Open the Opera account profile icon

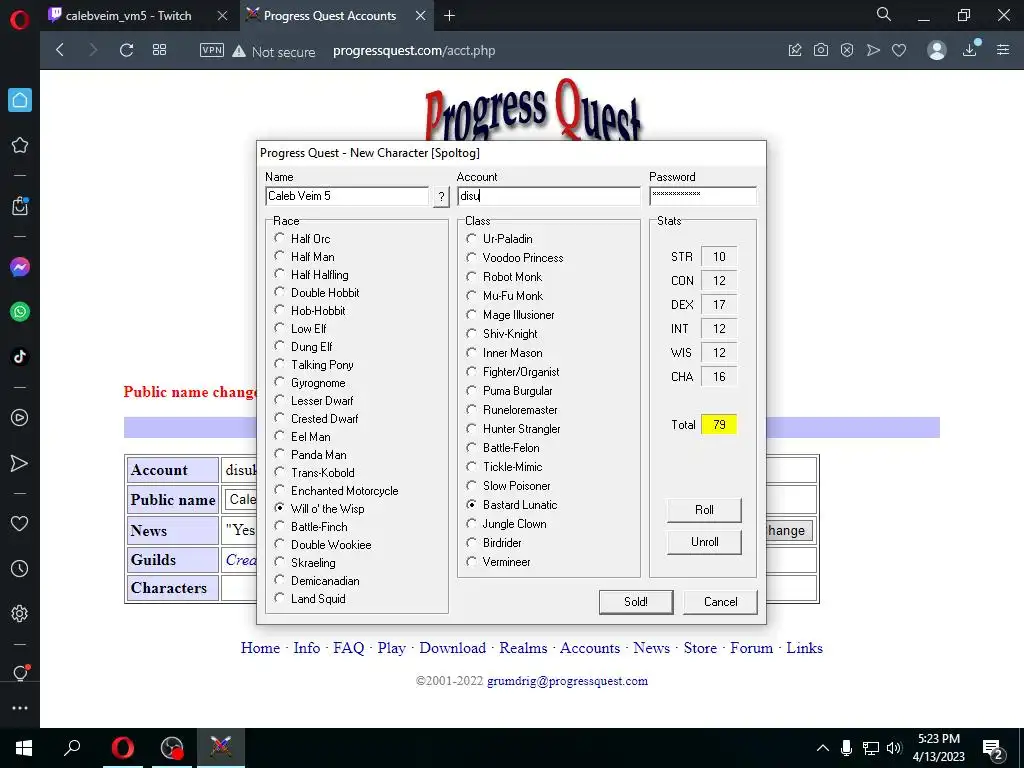[937, 50]
